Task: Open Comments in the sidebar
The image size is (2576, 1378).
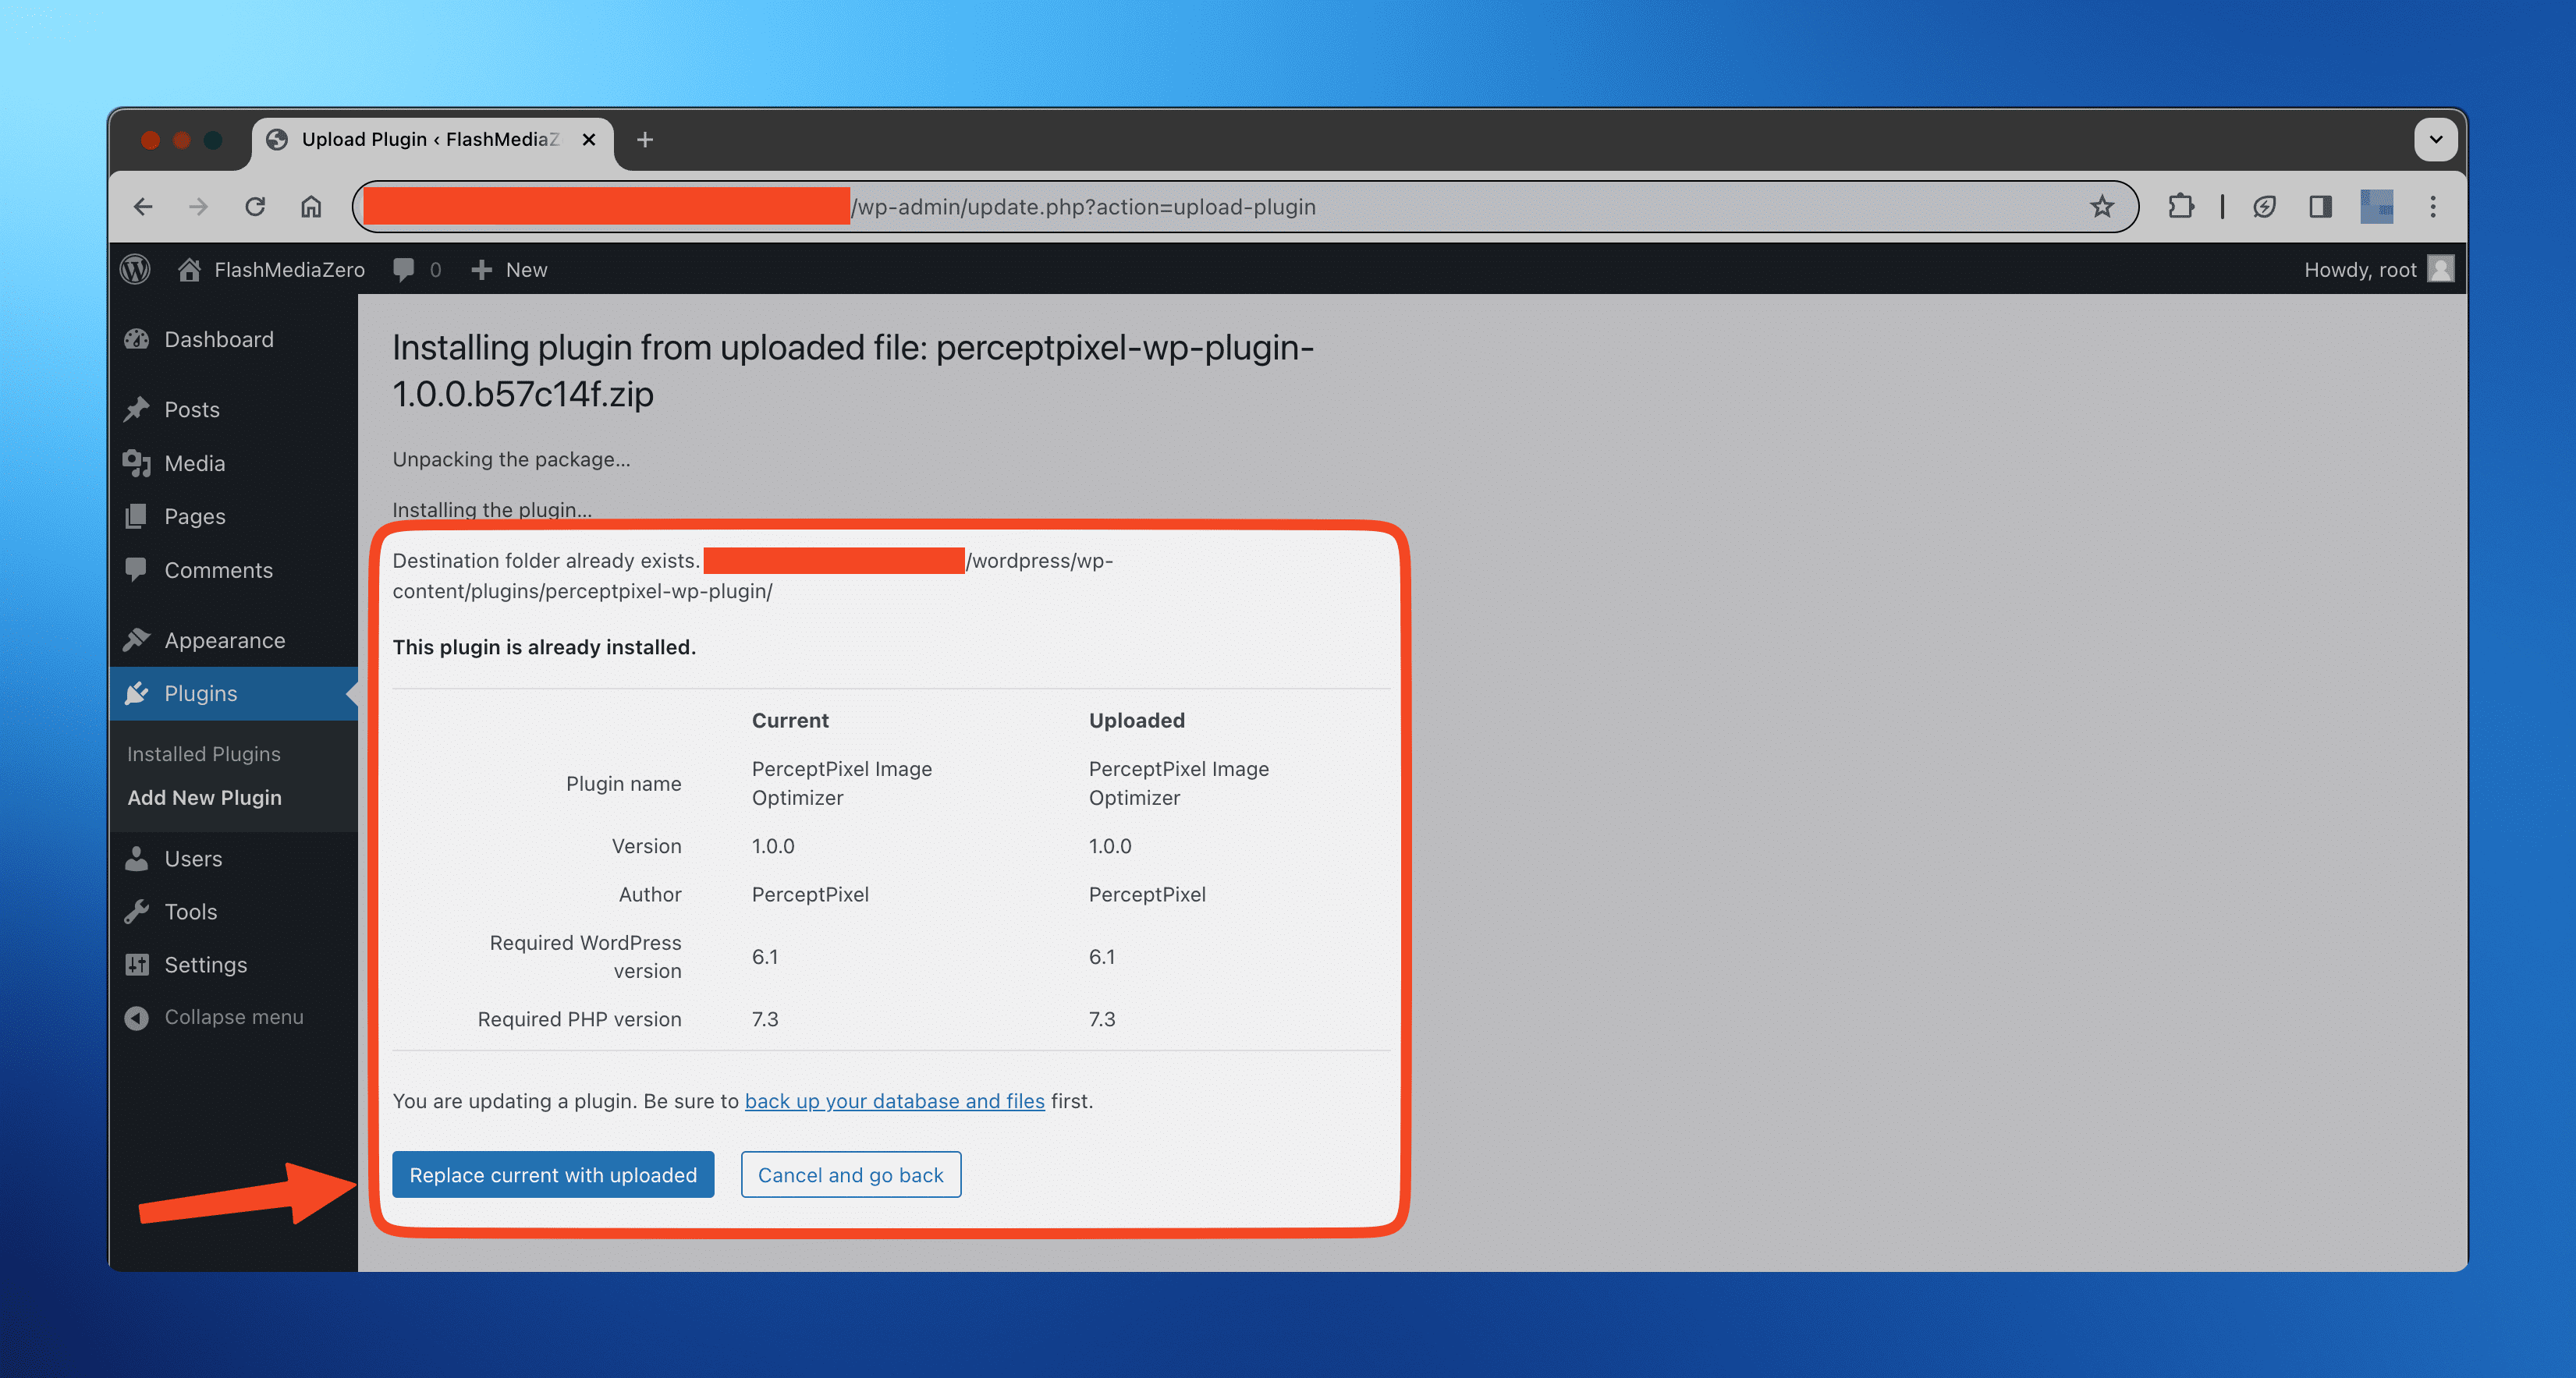Action: point(233,571)
